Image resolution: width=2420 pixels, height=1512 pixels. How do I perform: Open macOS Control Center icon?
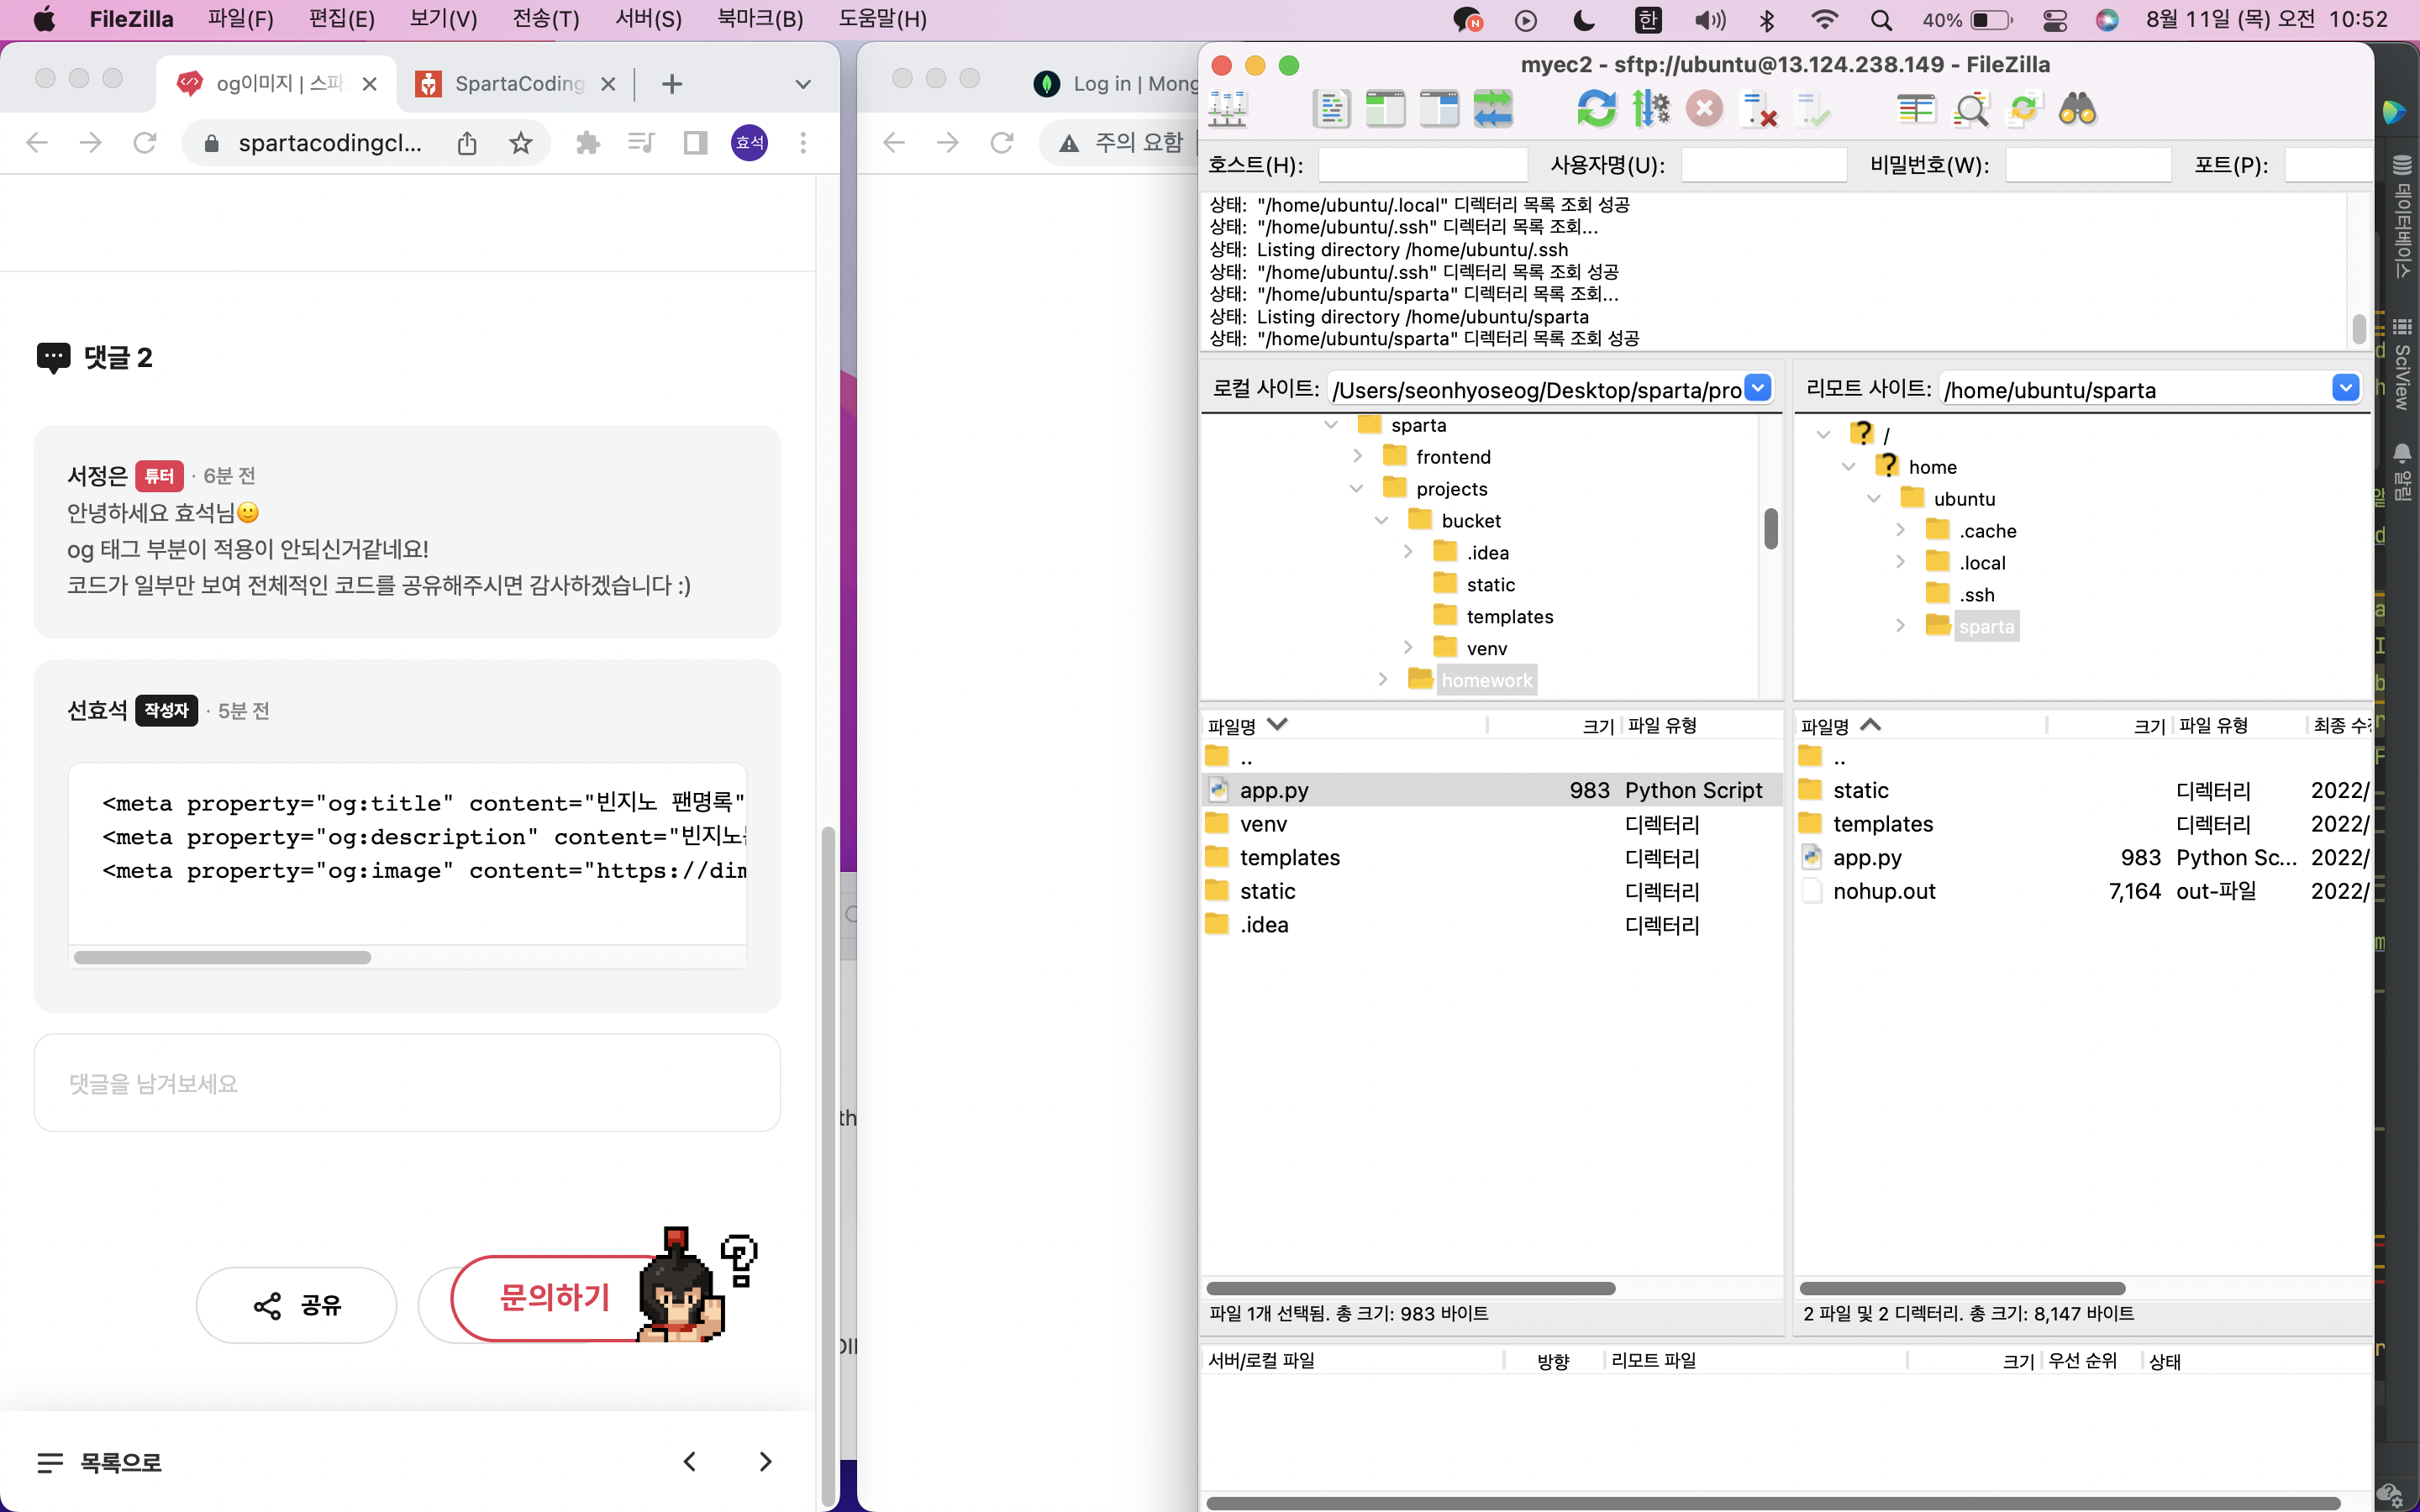tap(2055, 20)
